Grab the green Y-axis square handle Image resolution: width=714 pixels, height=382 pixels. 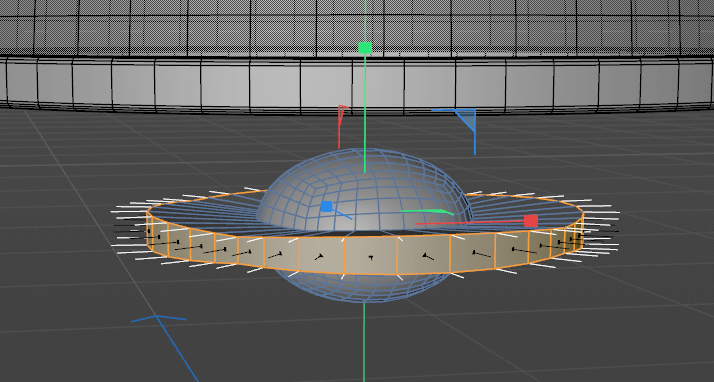click(x=365, y=48)
